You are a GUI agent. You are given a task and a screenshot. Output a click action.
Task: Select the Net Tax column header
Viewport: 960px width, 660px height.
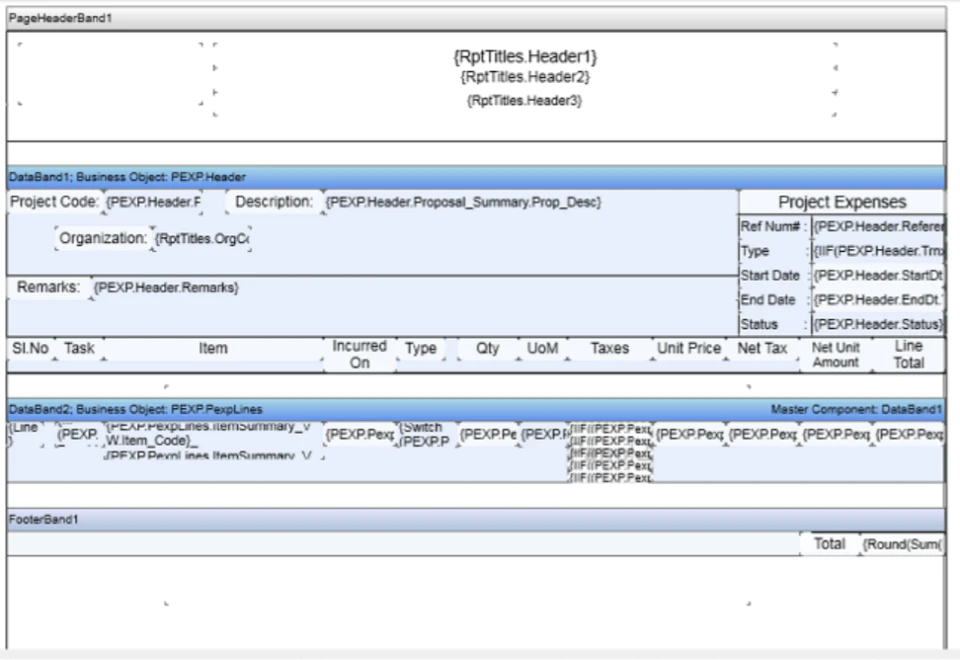point(762,348)
